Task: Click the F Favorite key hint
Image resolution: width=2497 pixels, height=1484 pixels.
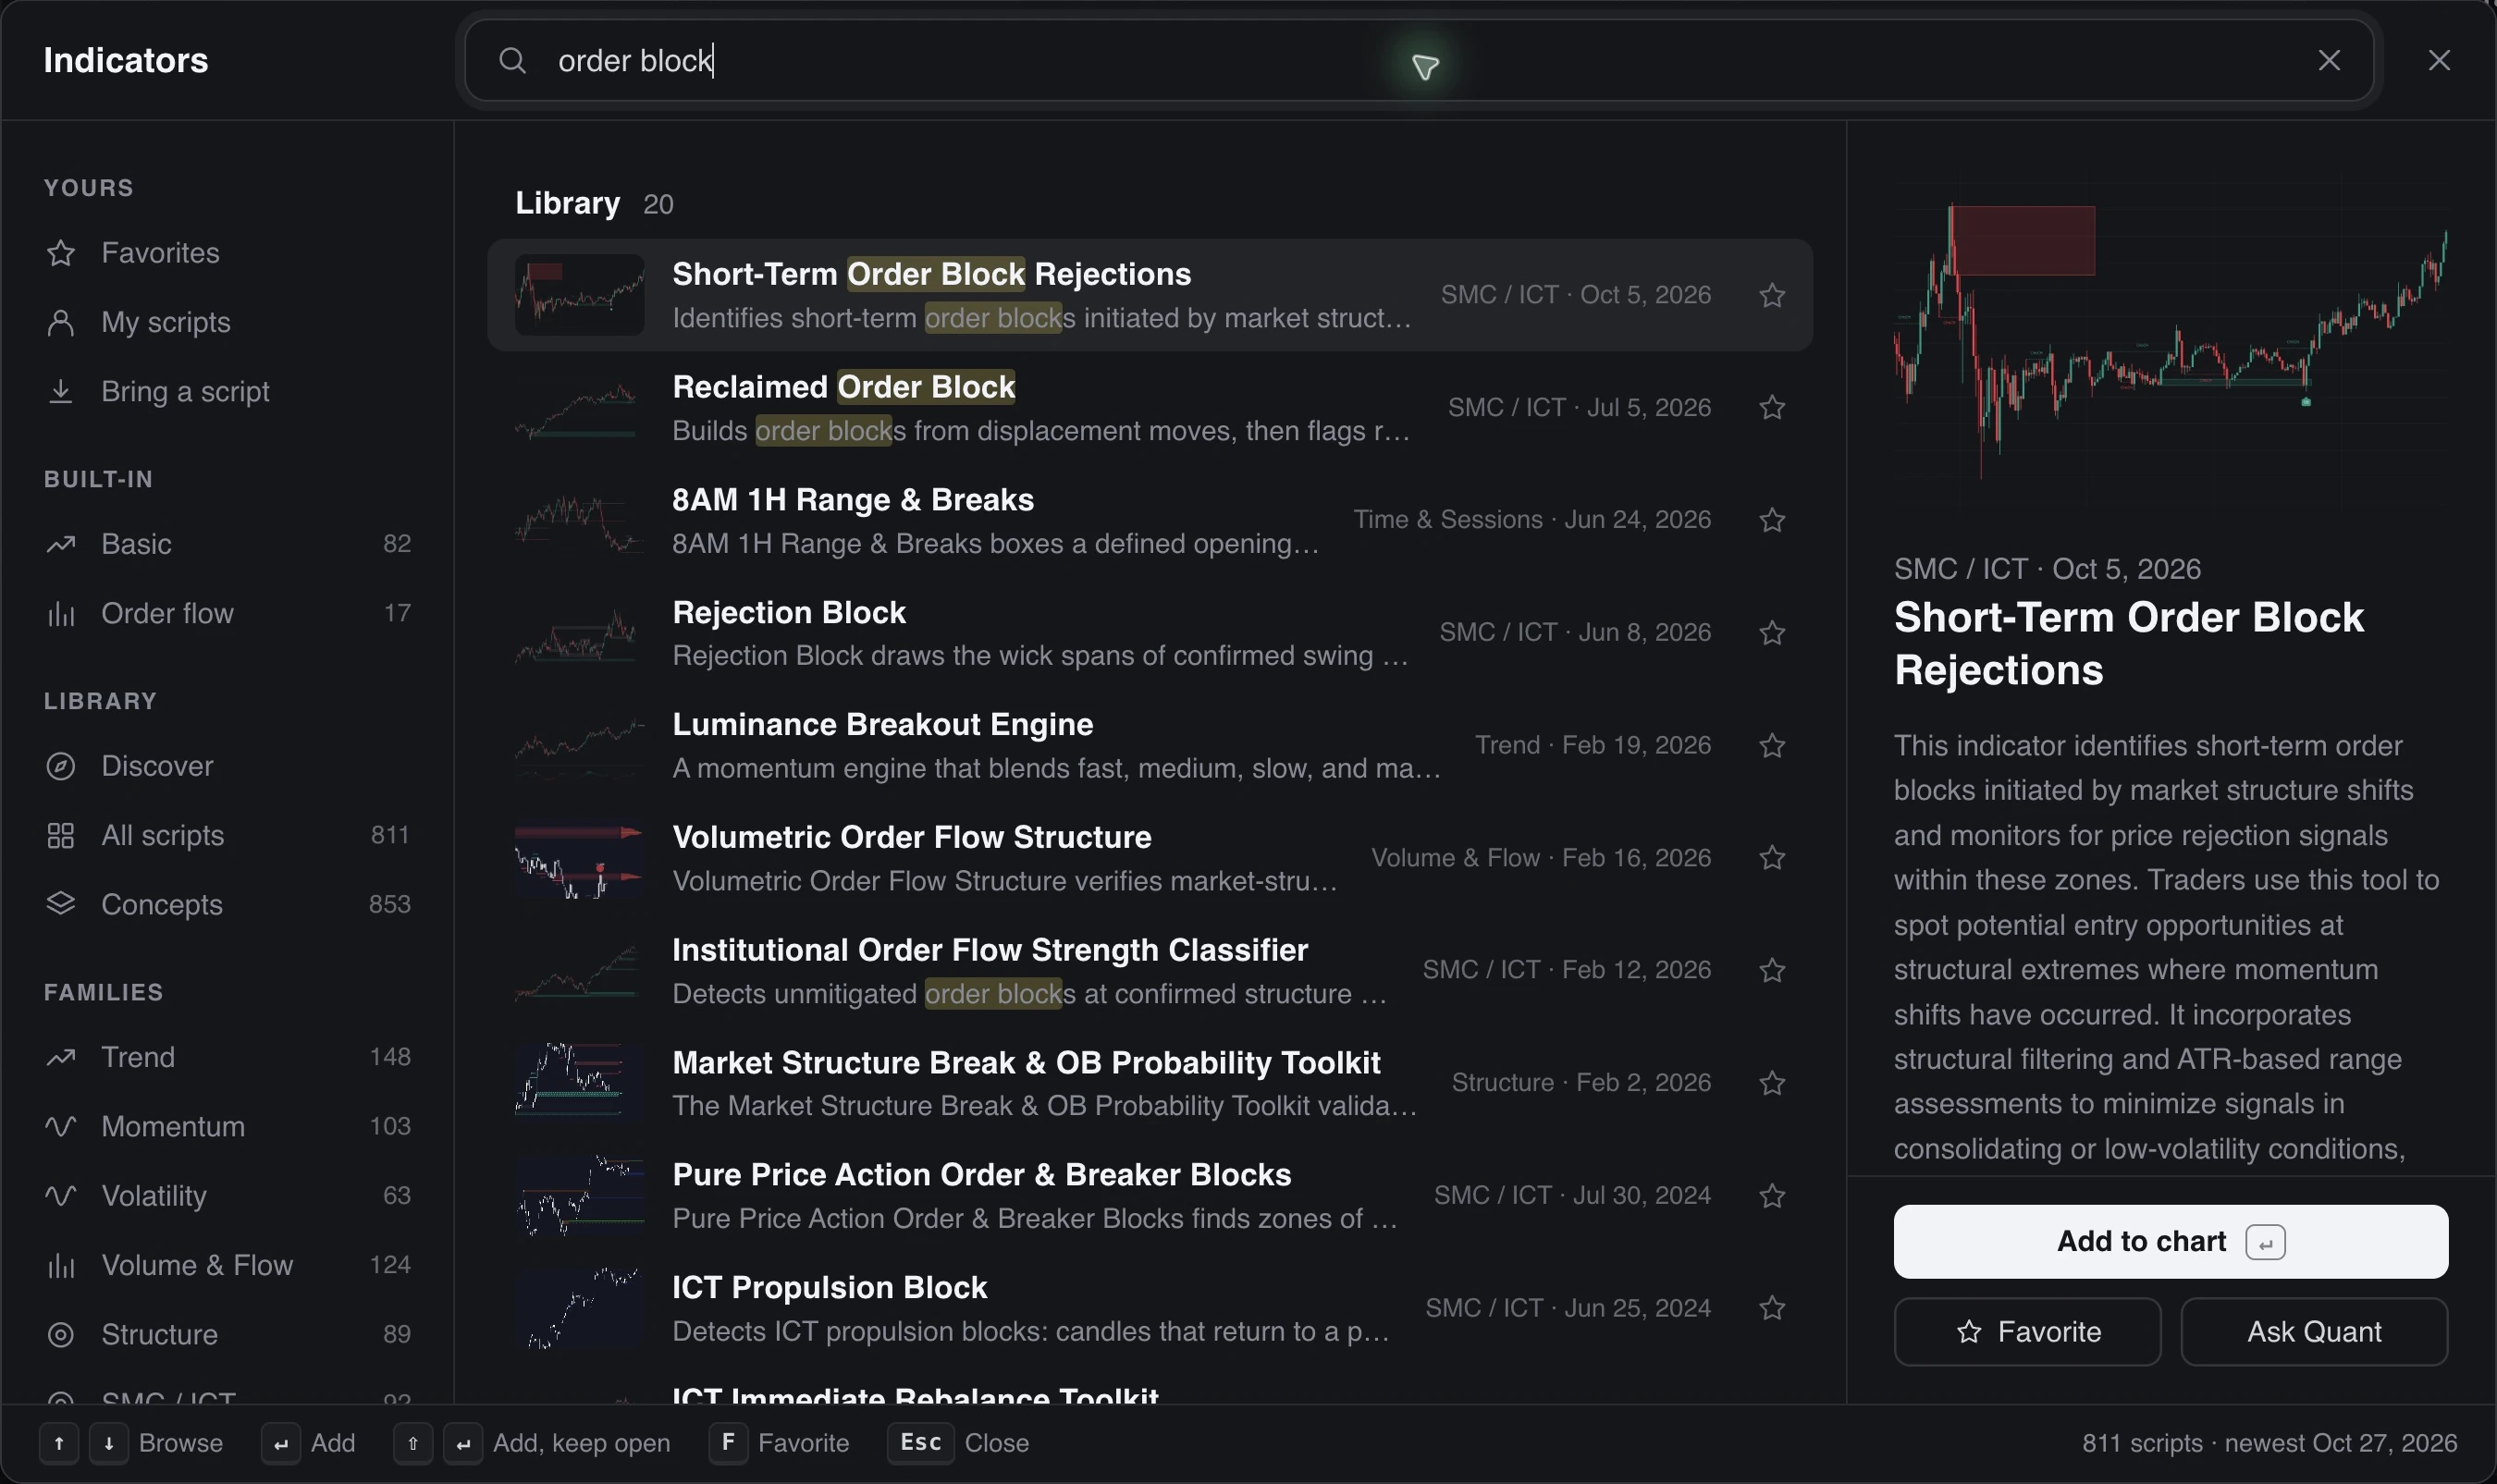Action: coord(728,1443)
